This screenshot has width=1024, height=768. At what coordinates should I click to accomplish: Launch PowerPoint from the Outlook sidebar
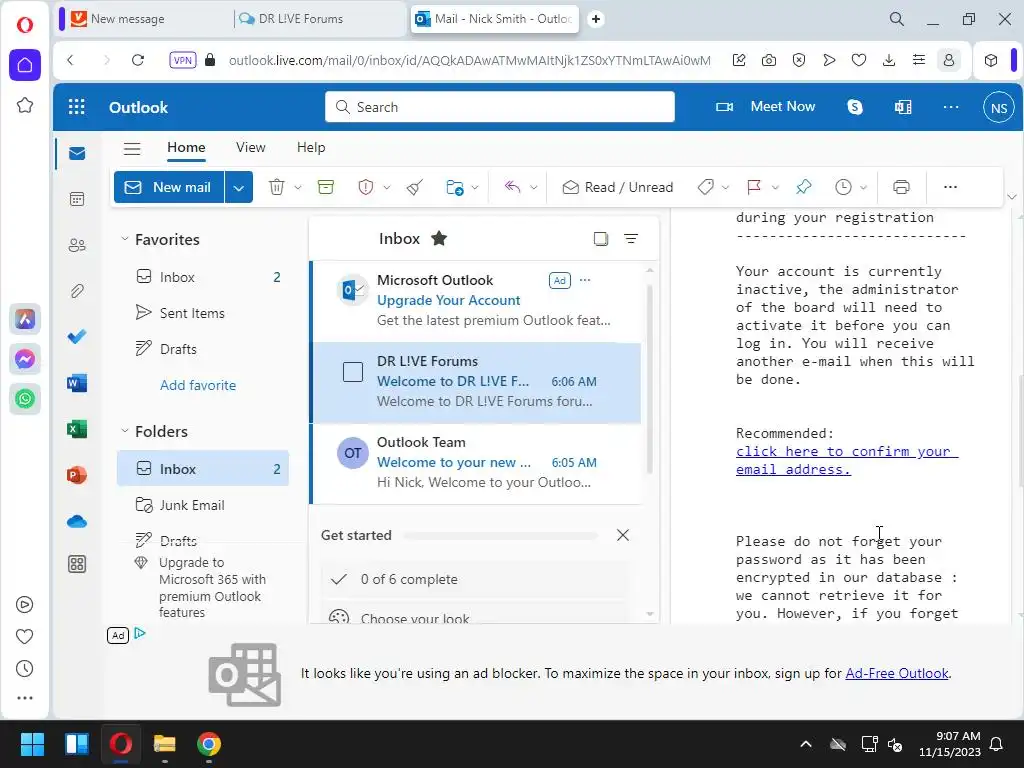(77, 475)
